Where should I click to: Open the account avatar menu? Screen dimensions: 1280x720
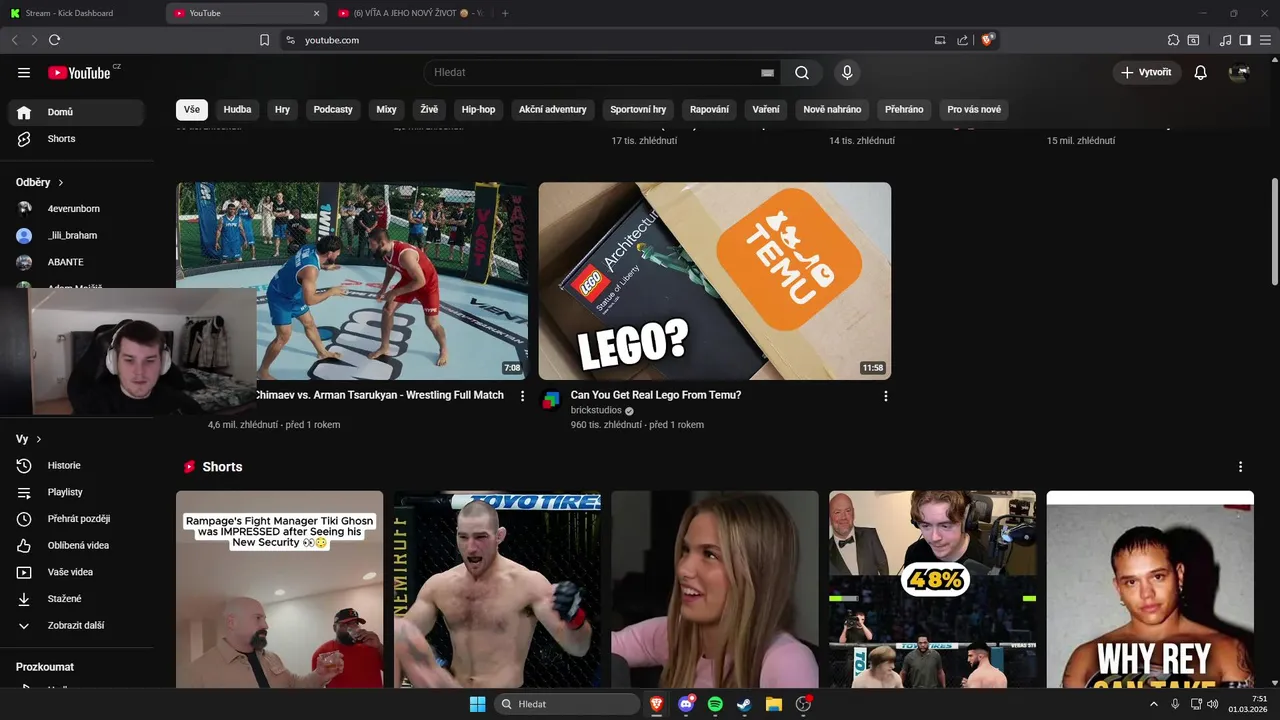tap(1239, 72)
